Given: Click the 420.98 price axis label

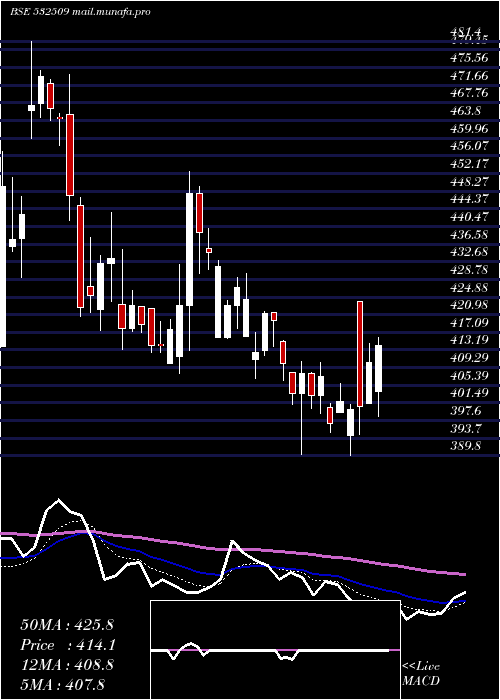Looking at the screenshot, I should (469, 305).
